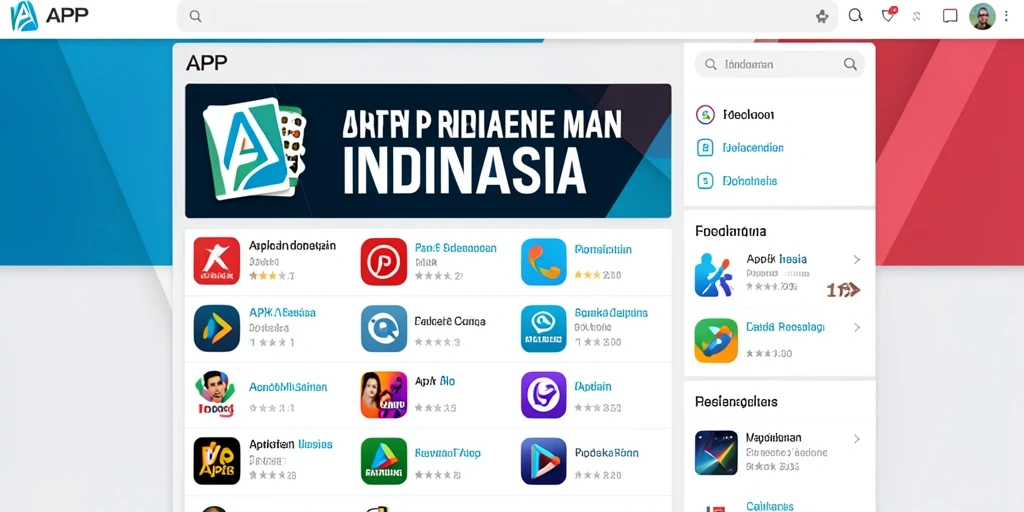Click the magnifier at the sidebar search box's right end
Screen dimensions: 1024x512
pyautogui.click(x=850, y=64)
